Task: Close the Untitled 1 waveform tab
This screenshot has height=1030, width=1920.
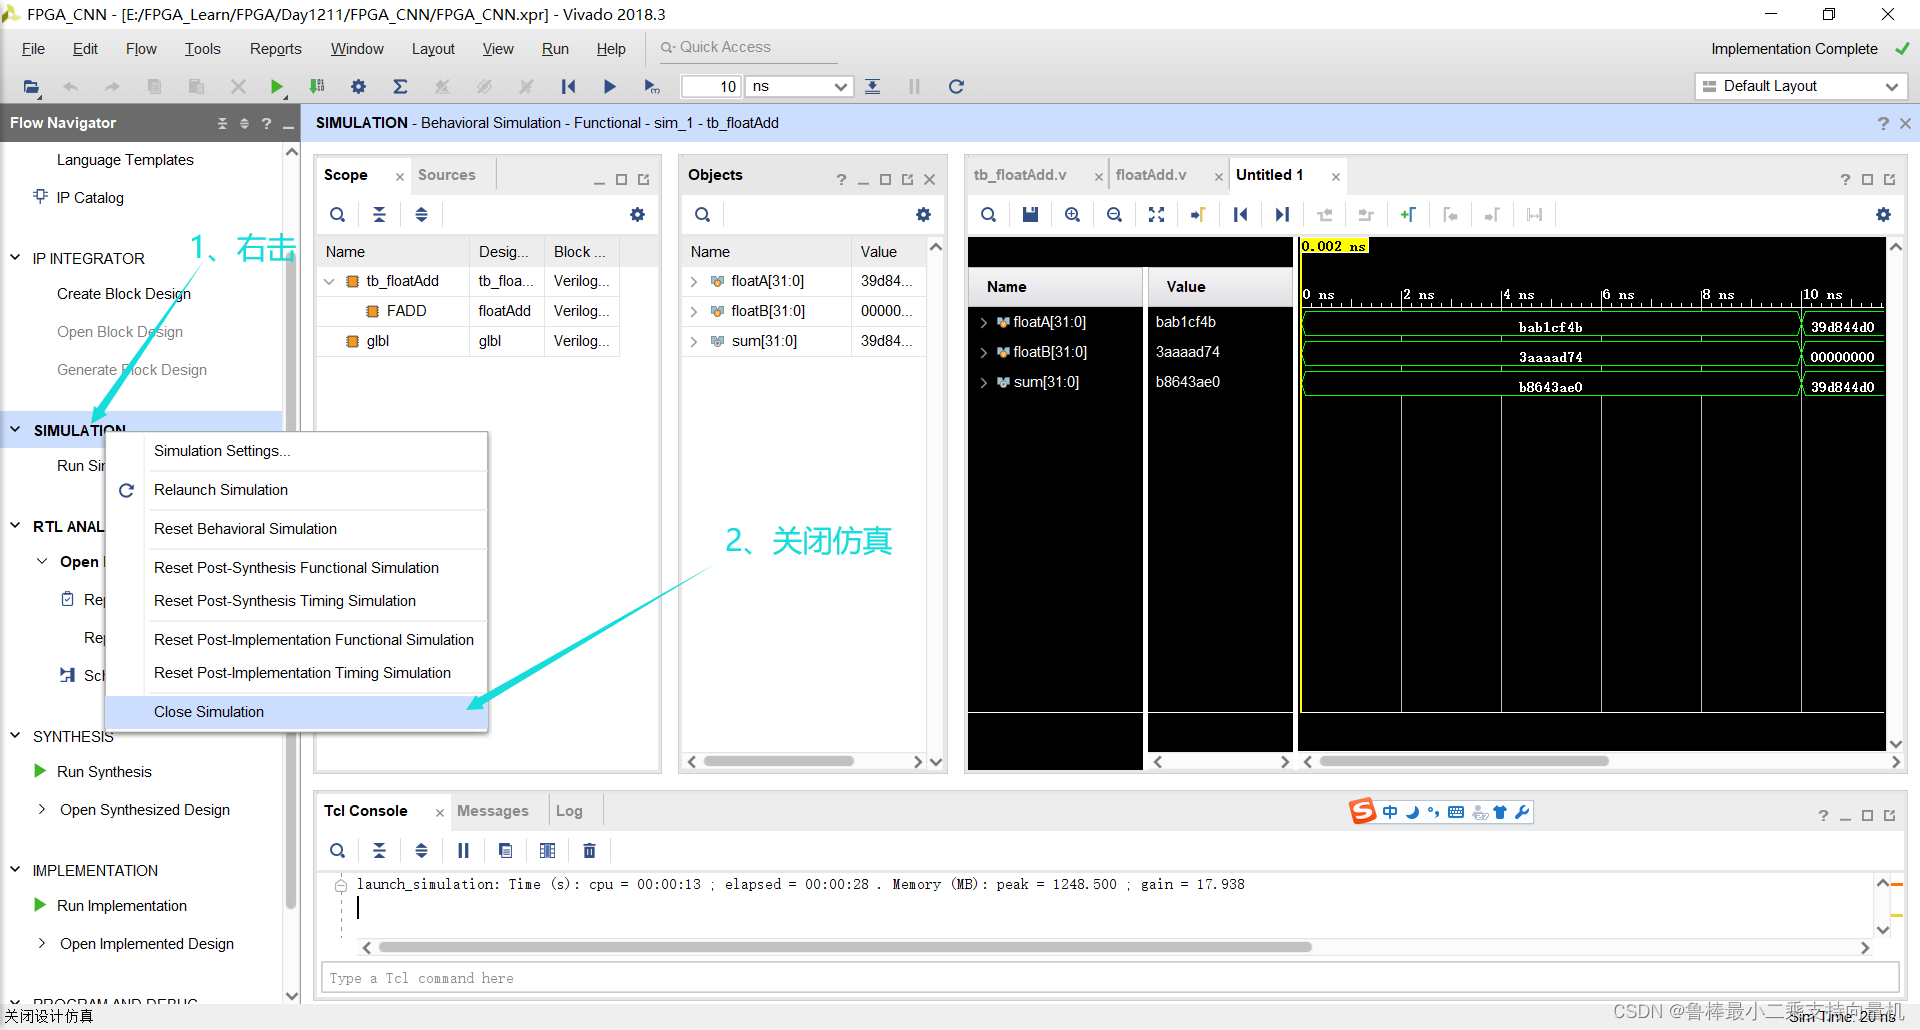Action: tap(1335, 177)
